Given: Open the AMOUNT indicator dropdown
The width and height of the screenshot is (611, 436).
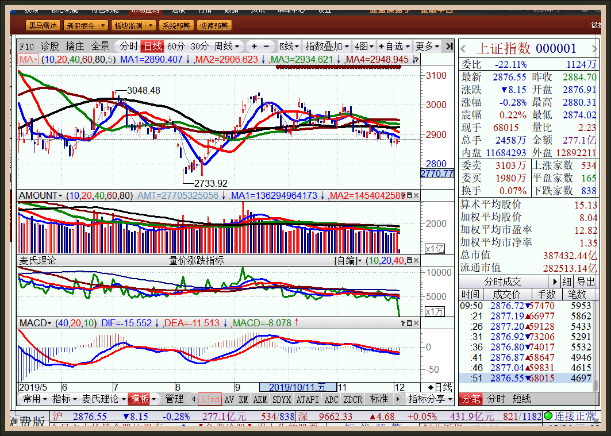Looking at the screenshot, I should (41, 195).
